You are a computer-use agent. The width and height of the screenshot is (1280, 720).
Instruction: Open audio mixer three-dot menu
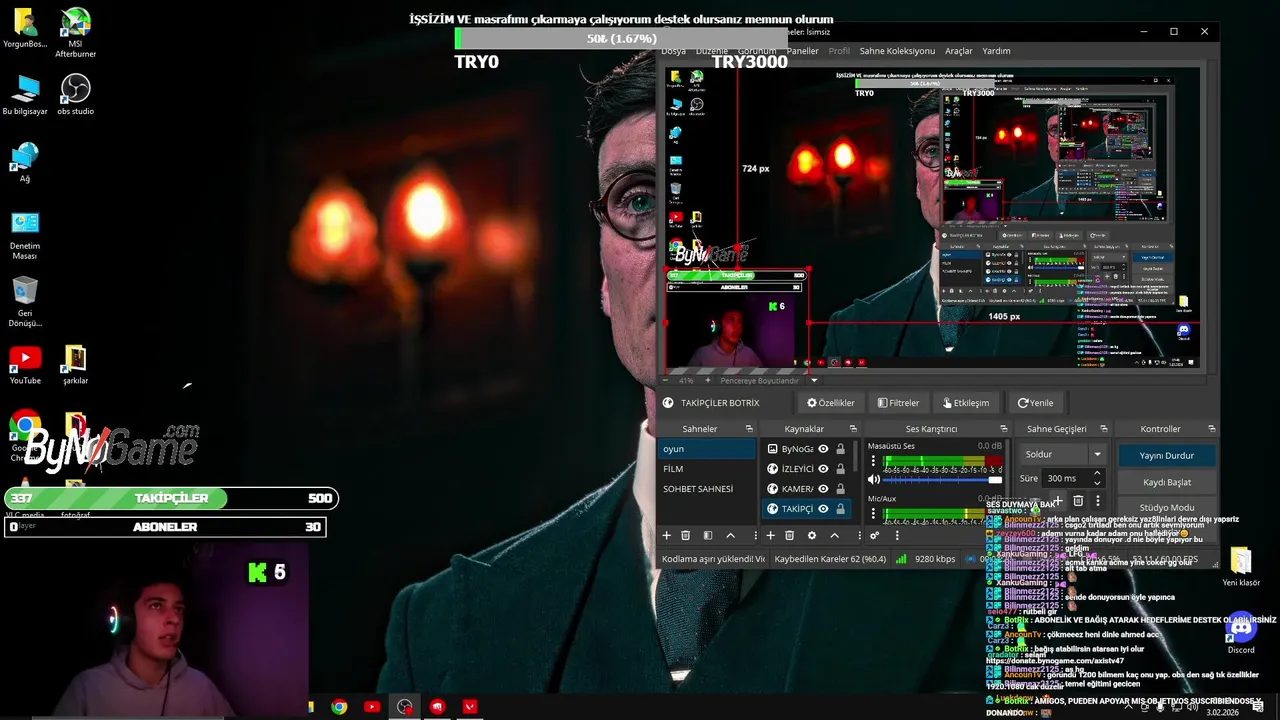(x=897, y=536)
